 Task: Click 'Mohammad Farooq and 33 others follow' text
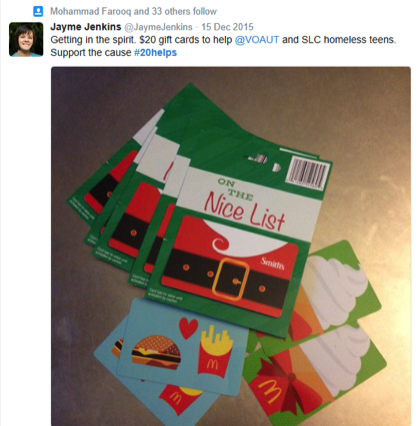point(133,12)
